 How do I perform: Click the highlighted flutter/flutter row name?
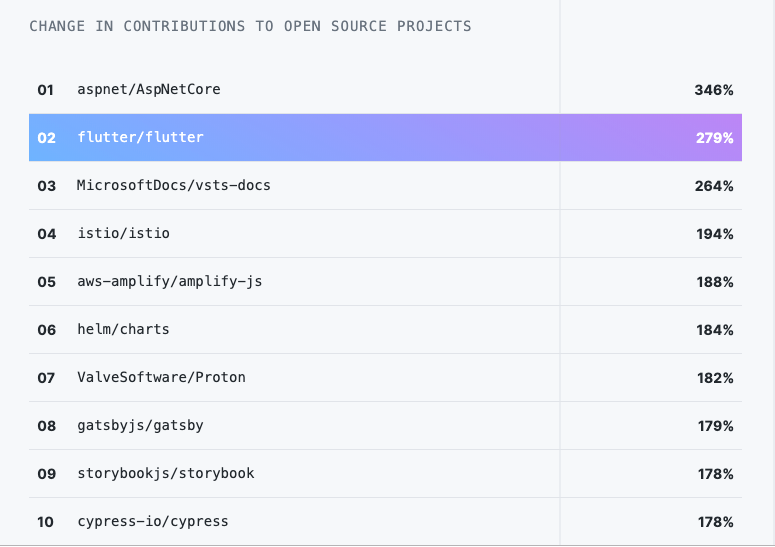(x=140, y=137)
